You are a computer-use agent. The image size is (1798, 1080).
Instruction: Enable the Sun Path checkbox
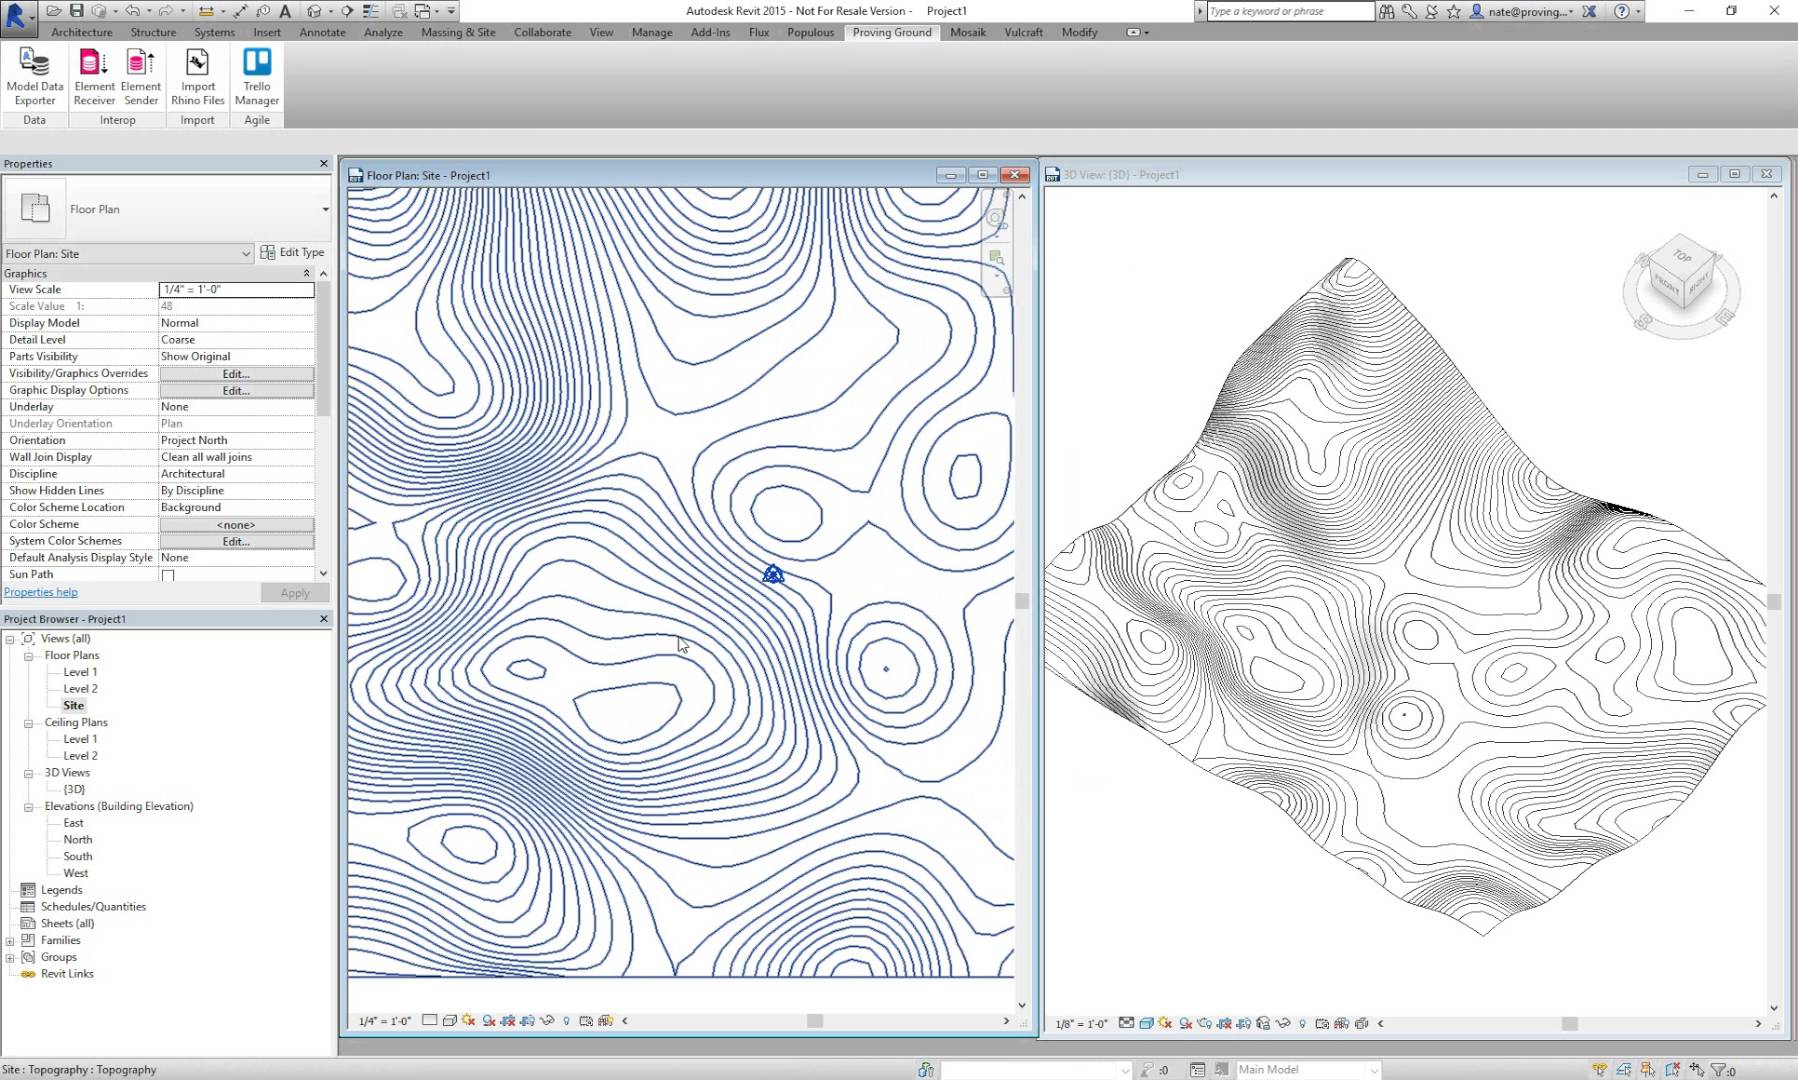(168, 576)
